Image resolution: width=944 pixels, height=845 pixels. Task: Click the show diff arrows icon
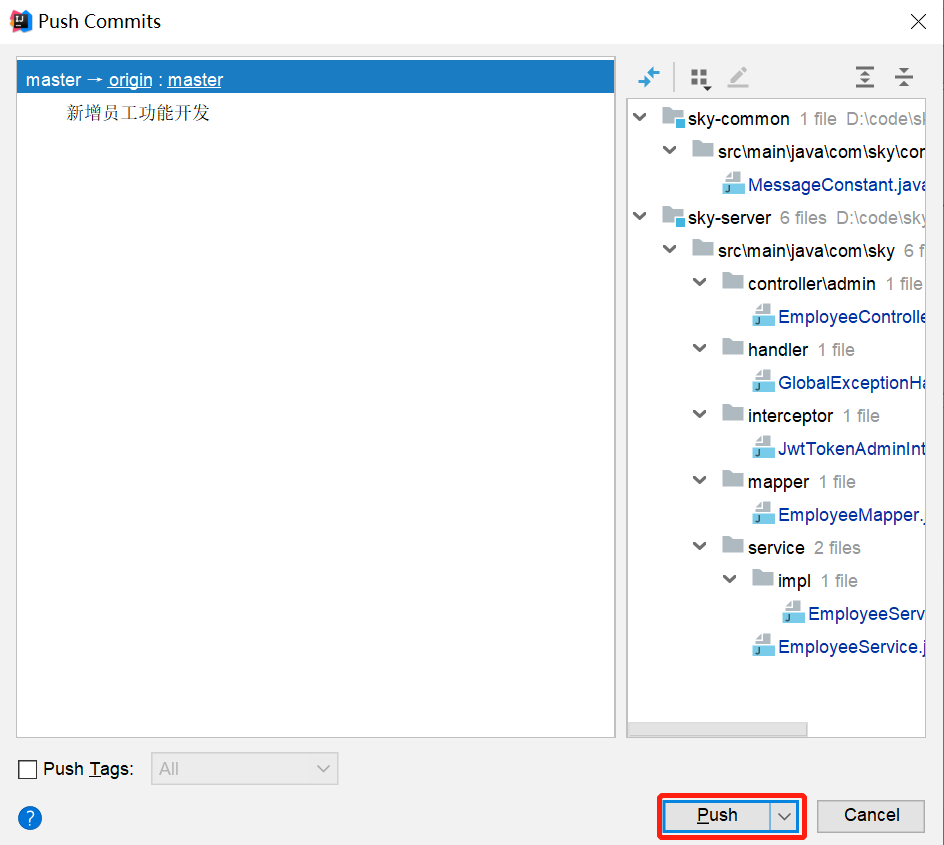tap(649, 77)
